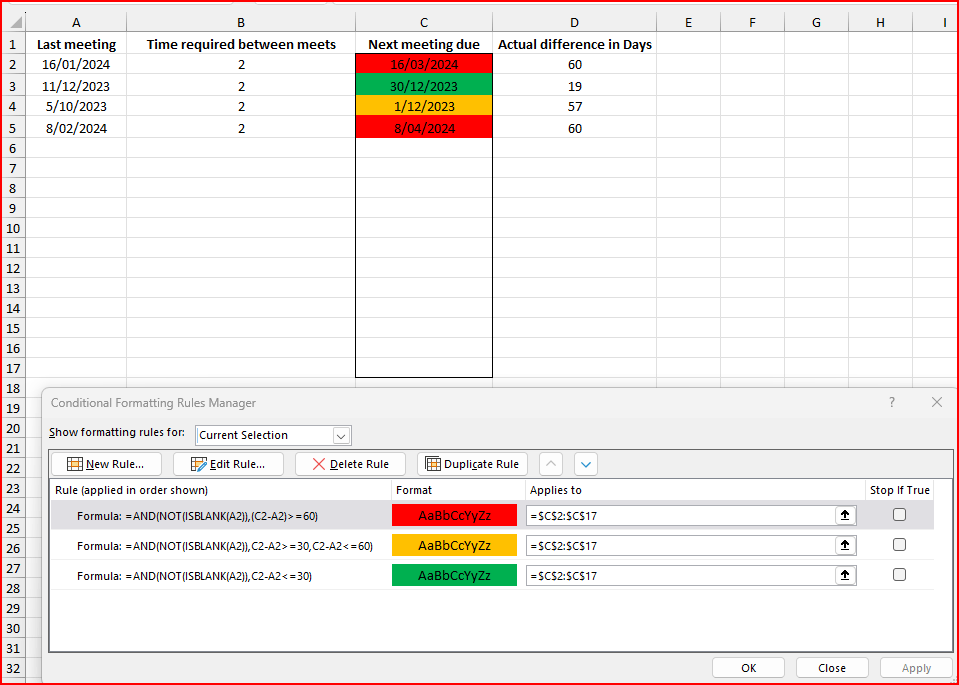Select column B header

(x=241, y=23)
